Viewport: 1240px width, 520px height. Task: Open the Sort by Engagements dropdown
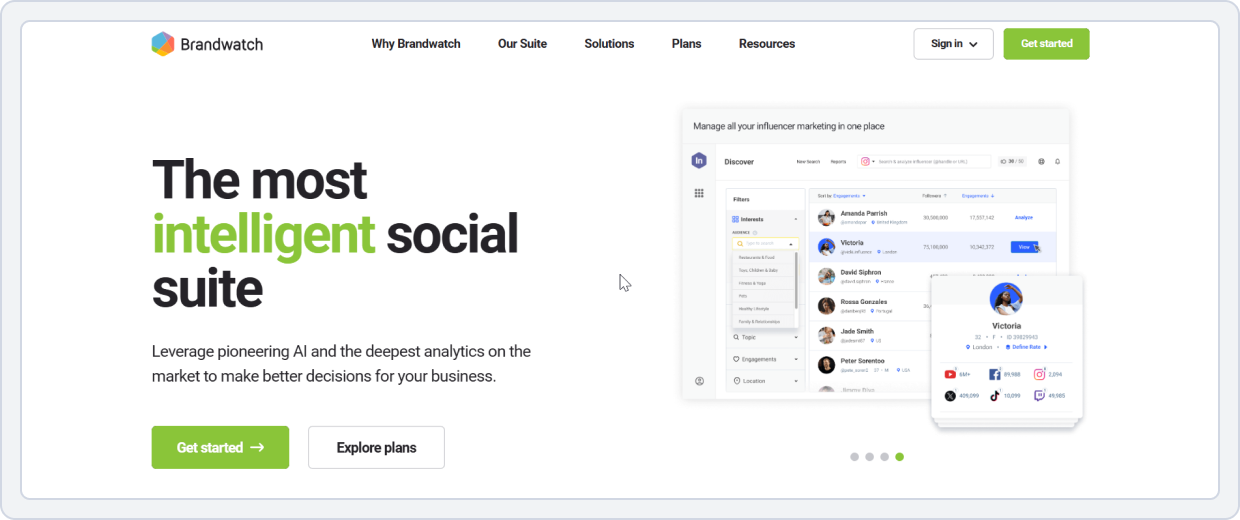click(841, 196)
